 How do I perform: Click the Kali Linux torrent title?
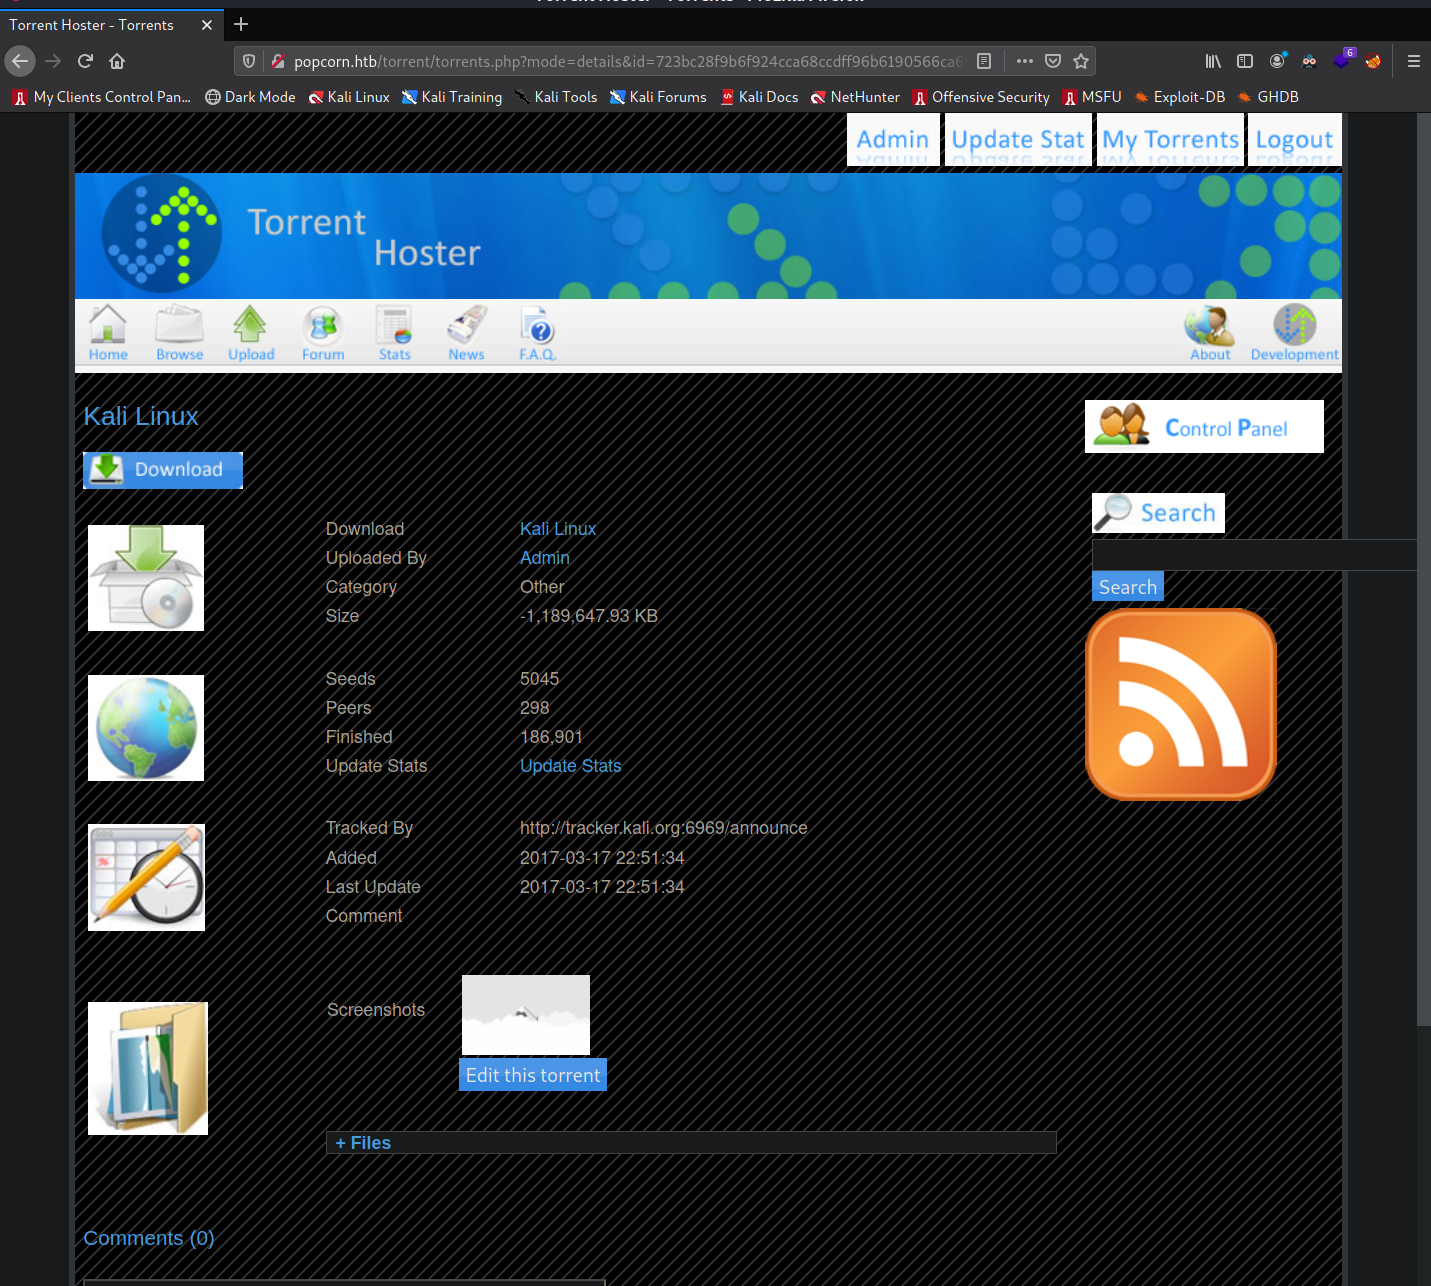141,416
